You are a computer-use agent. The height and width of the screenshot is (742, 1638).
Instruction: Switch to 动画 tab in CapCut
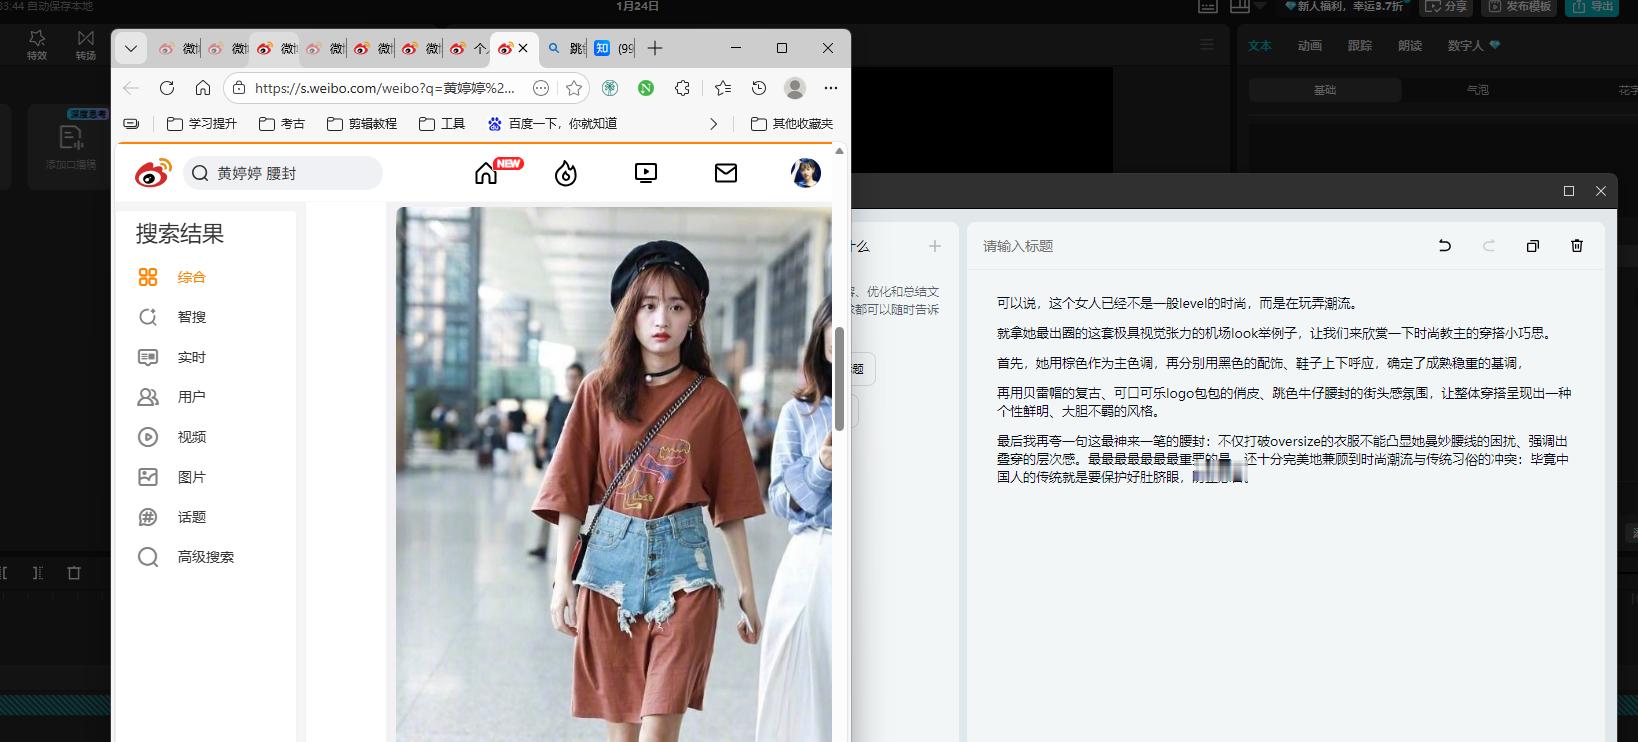coord(1310,46)
